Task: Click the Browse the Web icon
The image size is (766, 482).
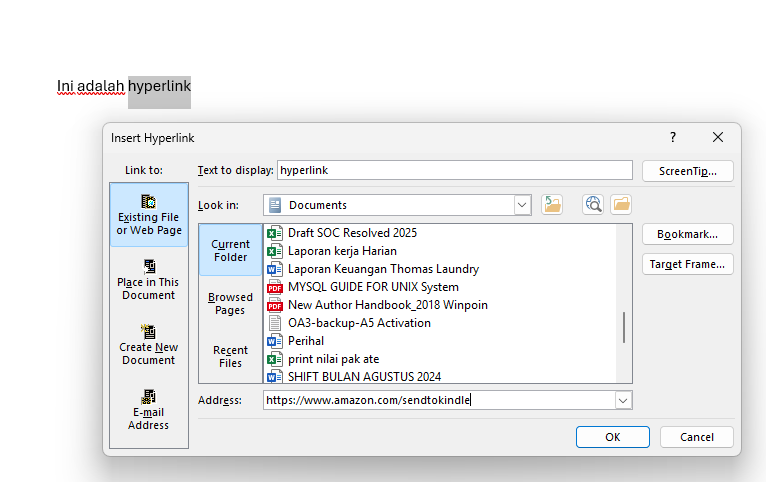Action: 594,205
